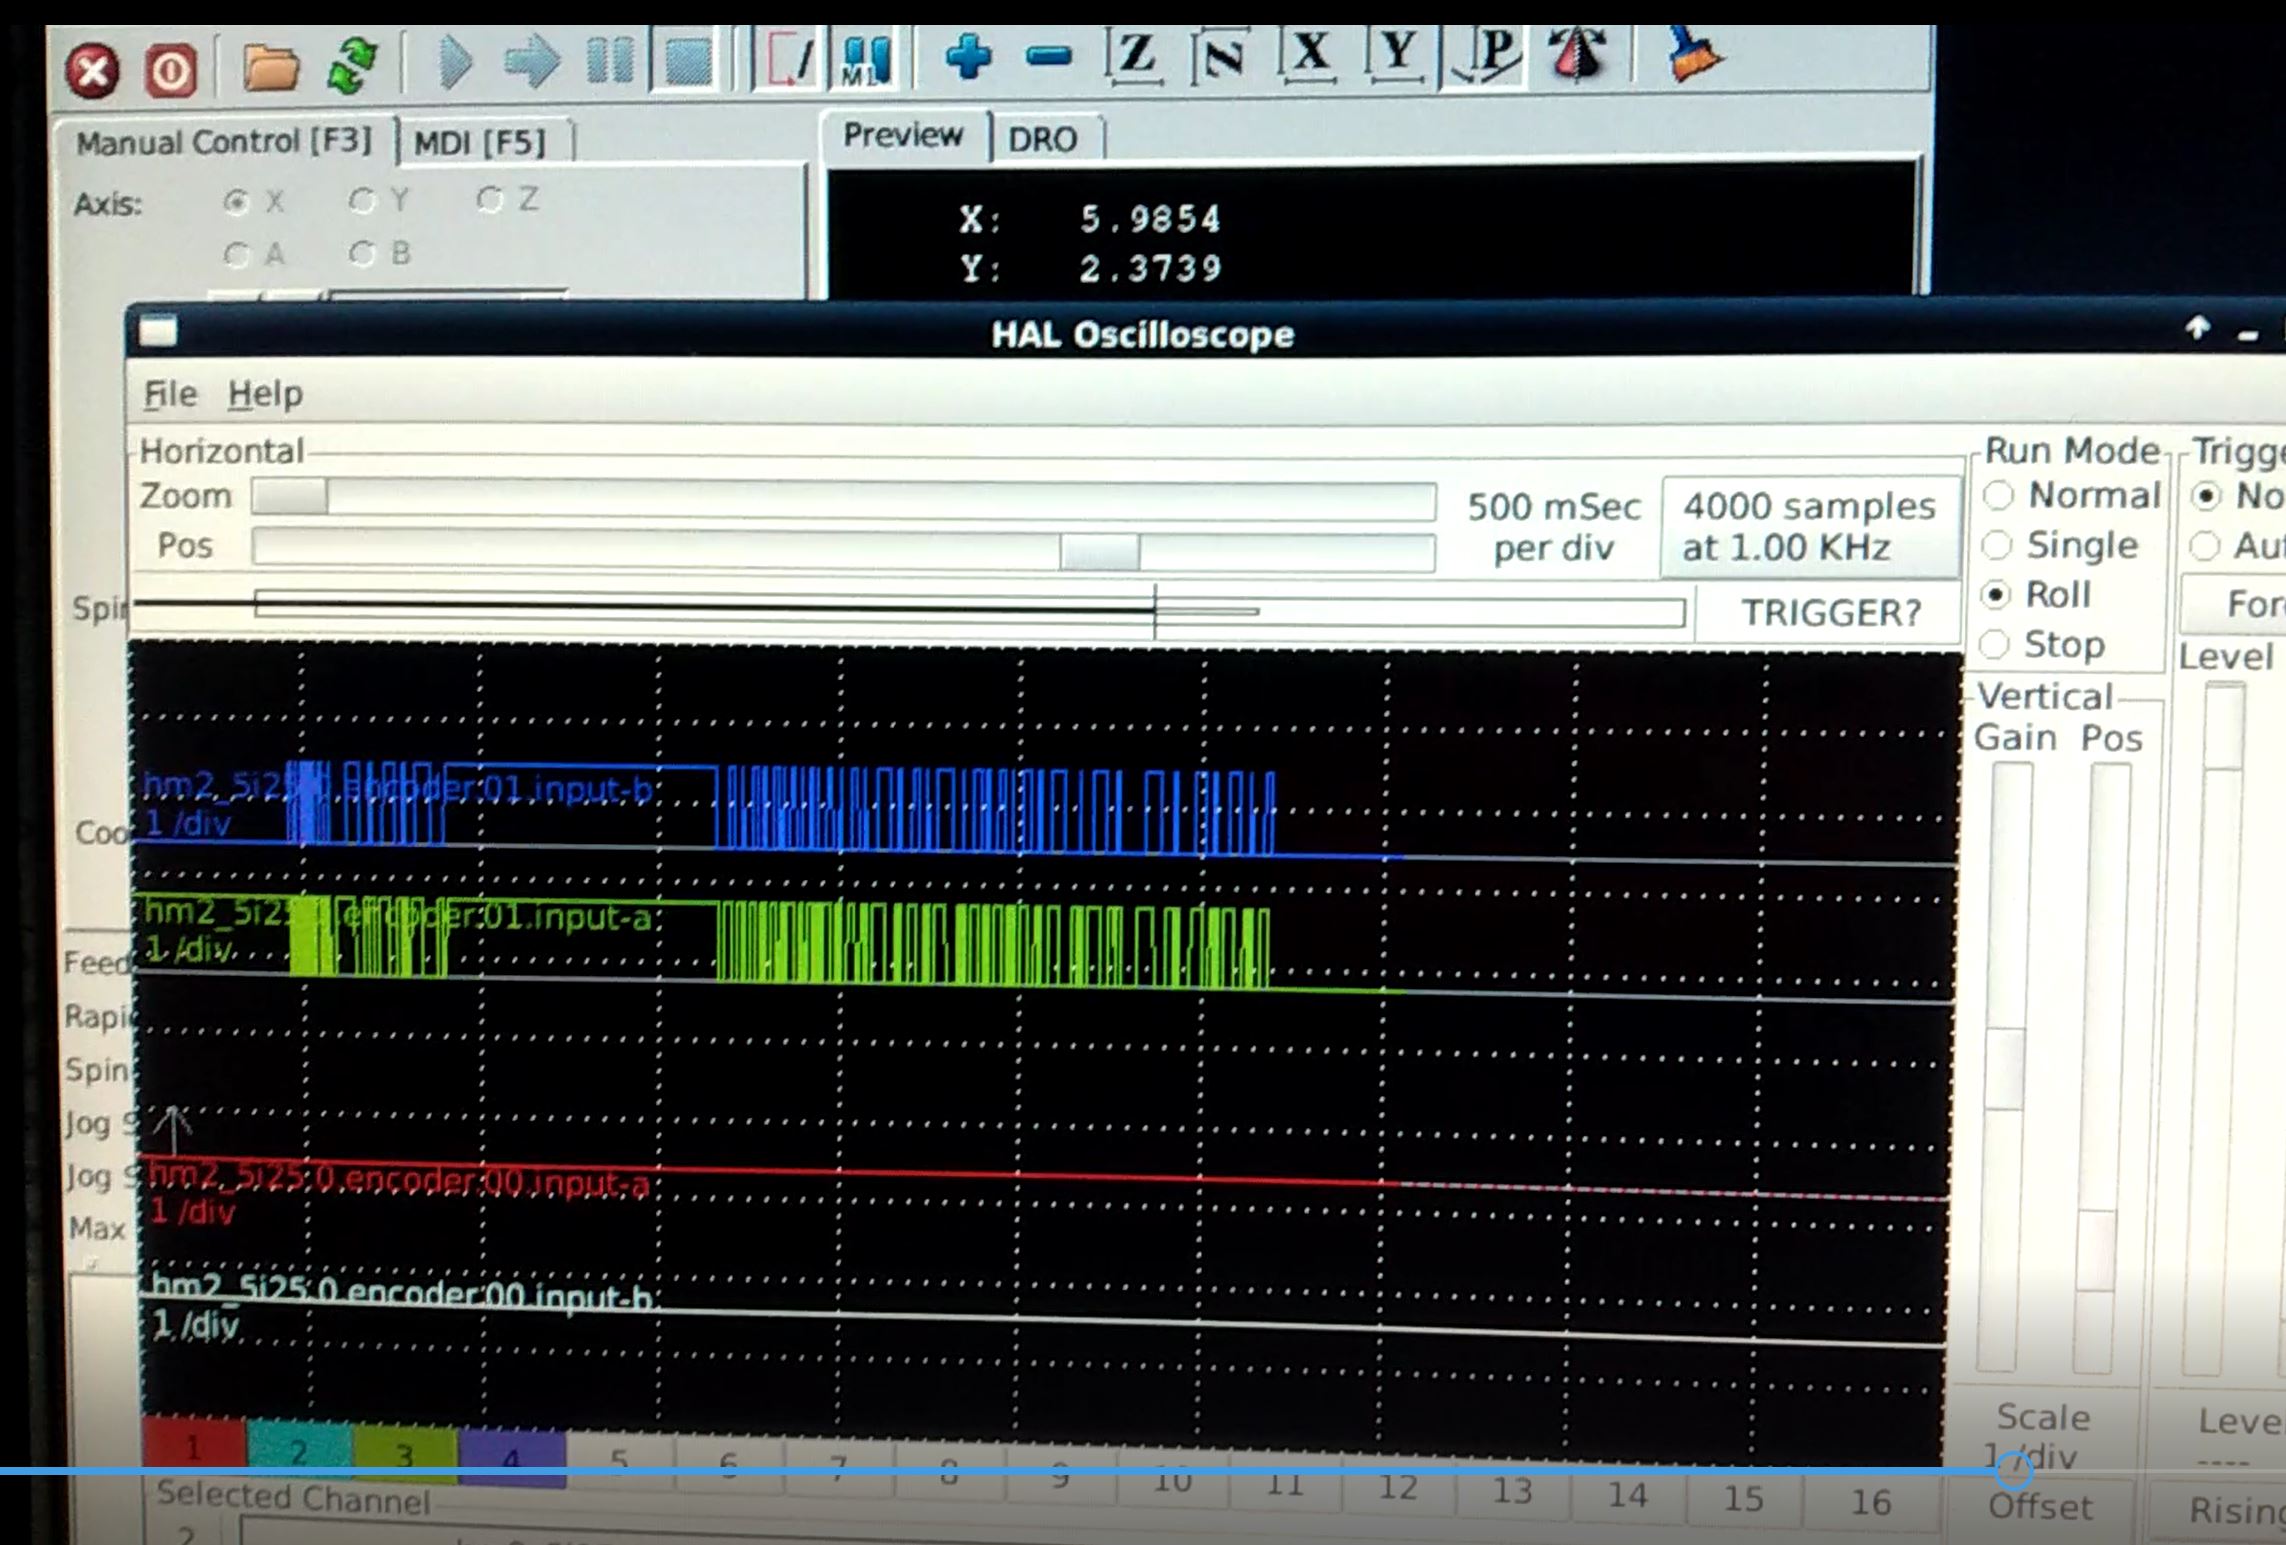Toggle the machine power icon
This screenshot has width=2286, height=1545.
[x=171, y=71]
